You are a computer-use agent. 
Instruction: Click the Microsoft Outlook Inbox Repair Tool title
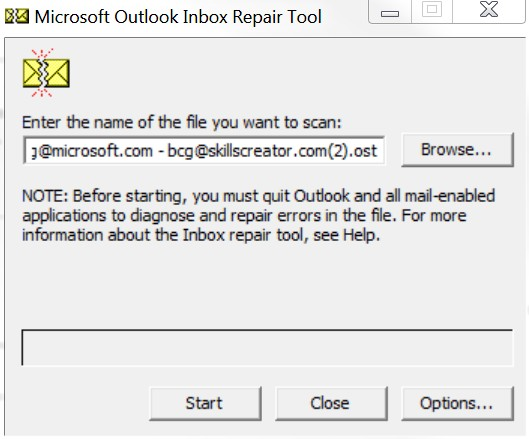[178, 17]
